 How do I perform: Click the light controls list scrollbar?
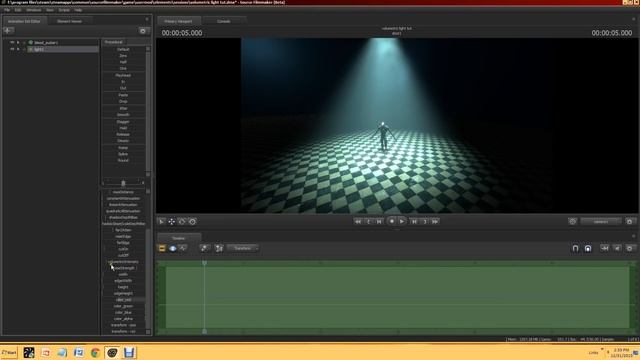(x=148, y=261)
